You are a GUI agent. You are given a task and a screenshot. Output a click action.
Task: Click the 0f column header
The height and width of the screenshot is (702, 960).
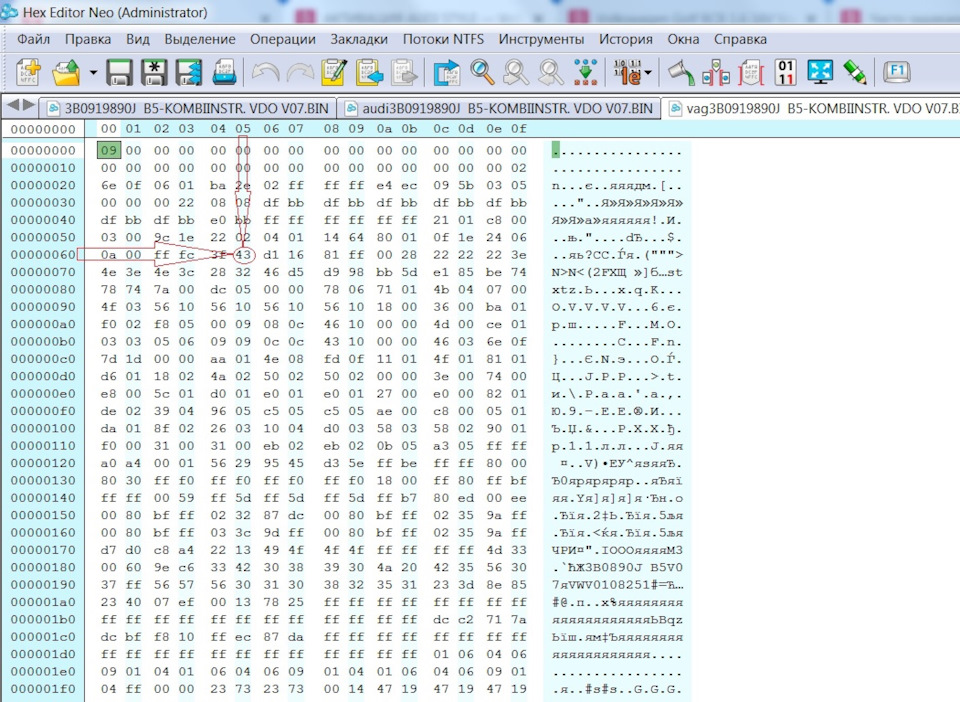click(519, 129)
